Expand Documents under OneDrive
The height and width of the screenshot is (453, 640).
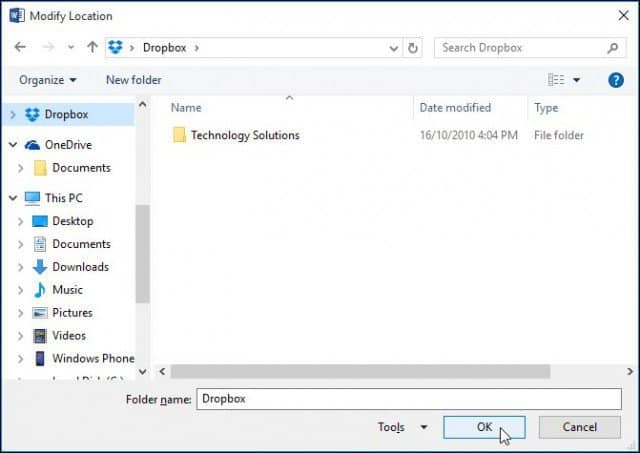(20, 168)
